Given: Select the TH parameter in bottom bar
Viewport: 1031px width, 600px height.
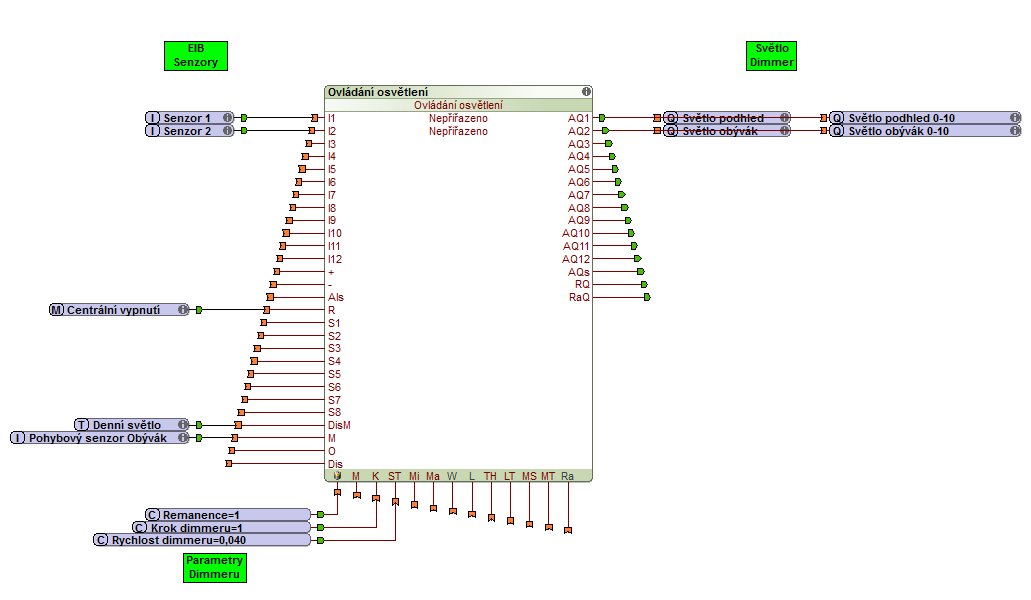Looking at the screenshot, I should pos(490,476).
